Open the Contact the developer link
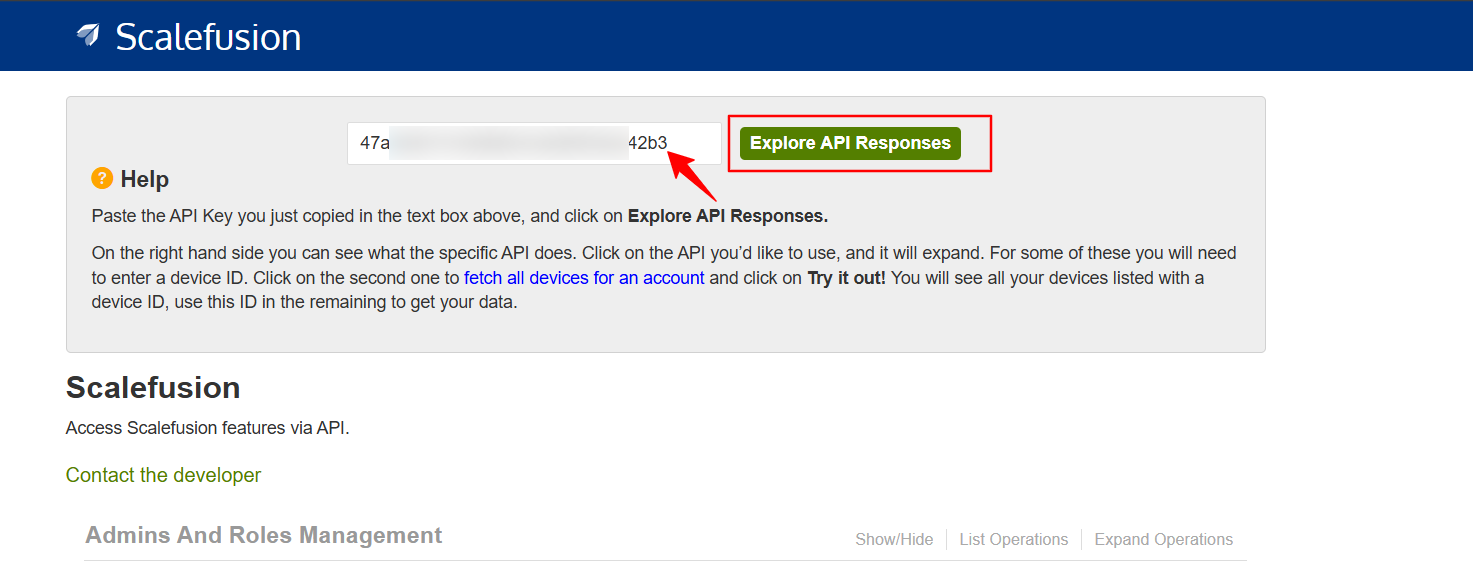This screenshot has height=567, width=1473. [x=163, y=475]
